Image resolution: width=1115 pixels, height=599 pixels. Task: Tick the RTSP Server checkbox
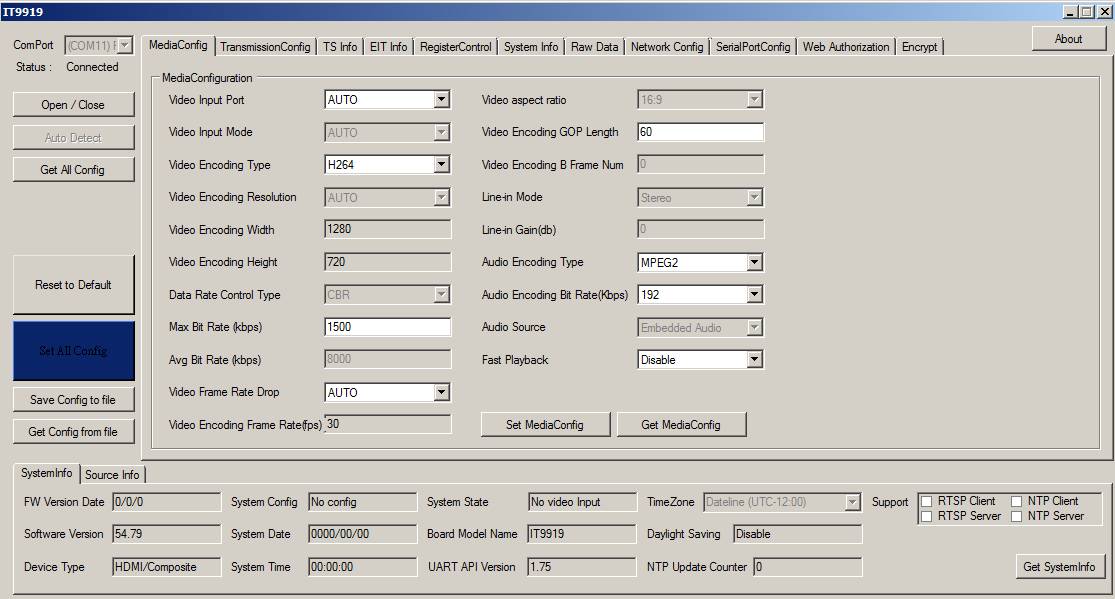click(x=927, y=516)
